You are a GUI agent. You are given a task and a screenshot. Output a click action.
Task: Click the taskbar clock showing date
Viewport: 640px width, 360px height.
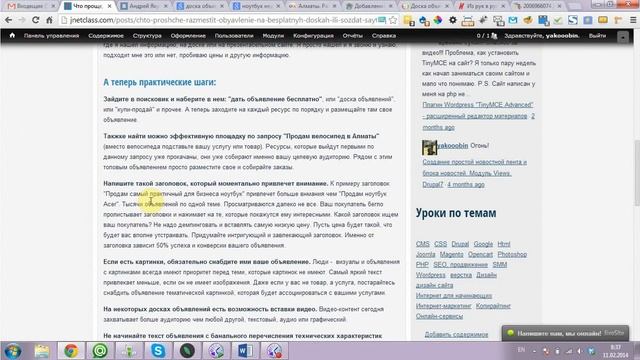(616, 351)
